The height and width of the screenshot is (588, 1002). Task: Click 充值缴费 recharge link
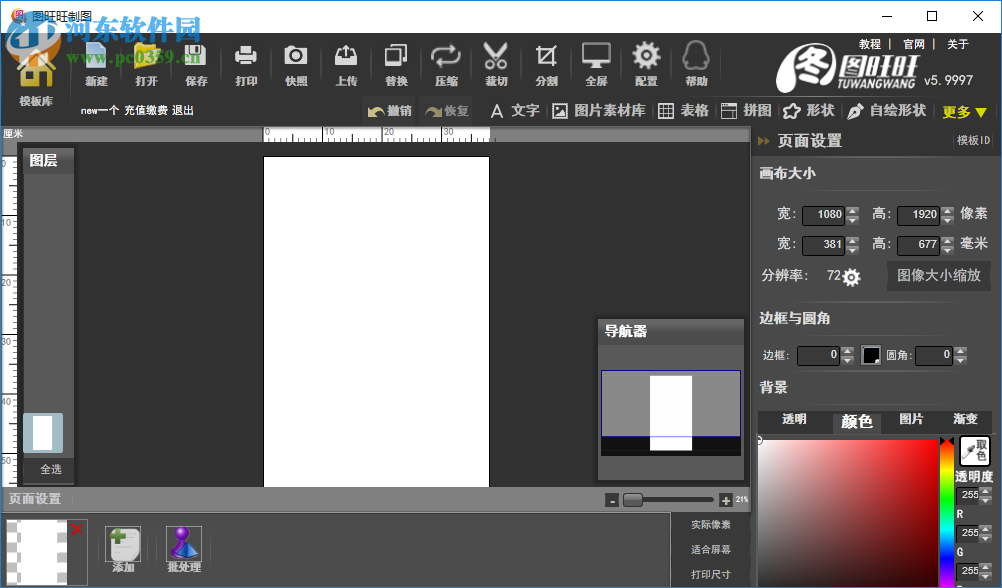[146, 111]
